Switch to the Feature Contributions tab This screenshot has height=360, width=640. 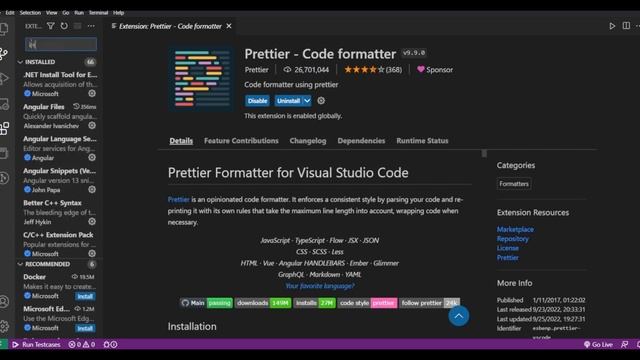point(241,141)
